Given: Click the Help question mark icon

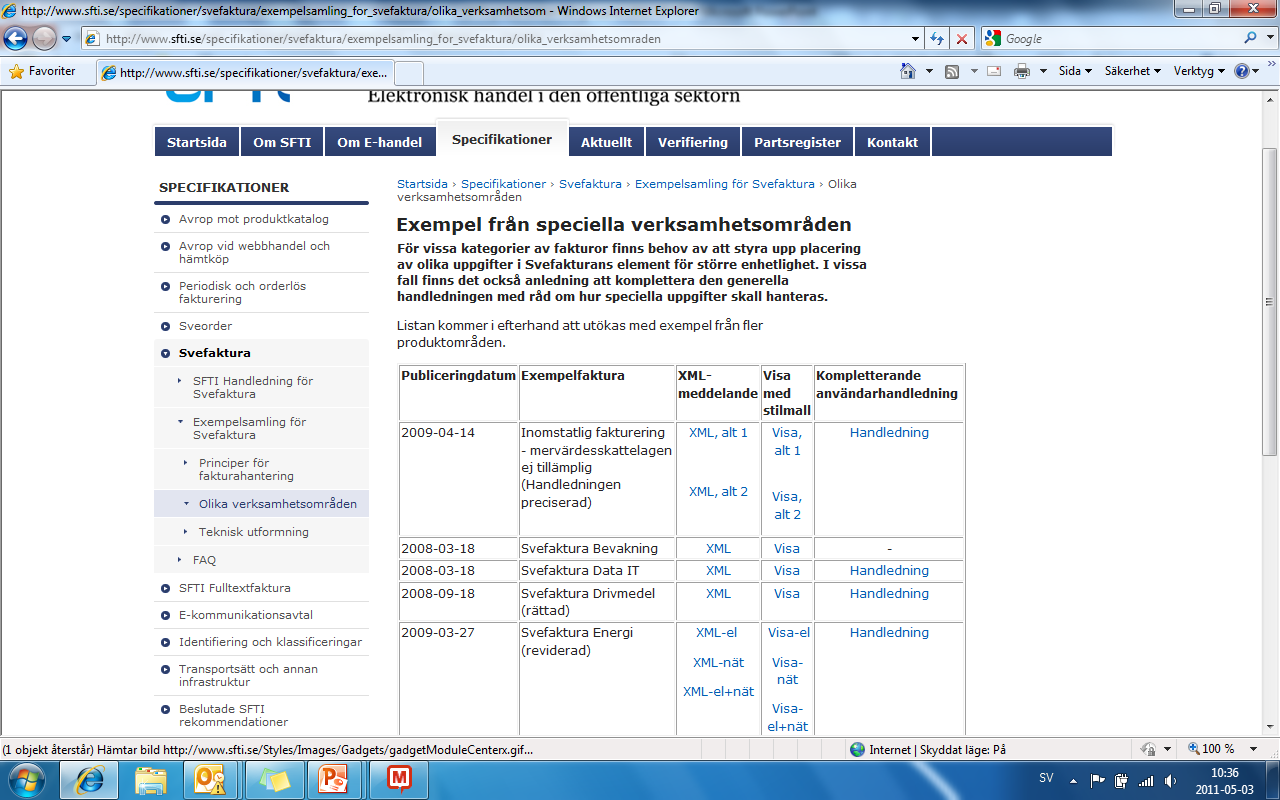Looking at the screenshot, I should point(1242,71).
